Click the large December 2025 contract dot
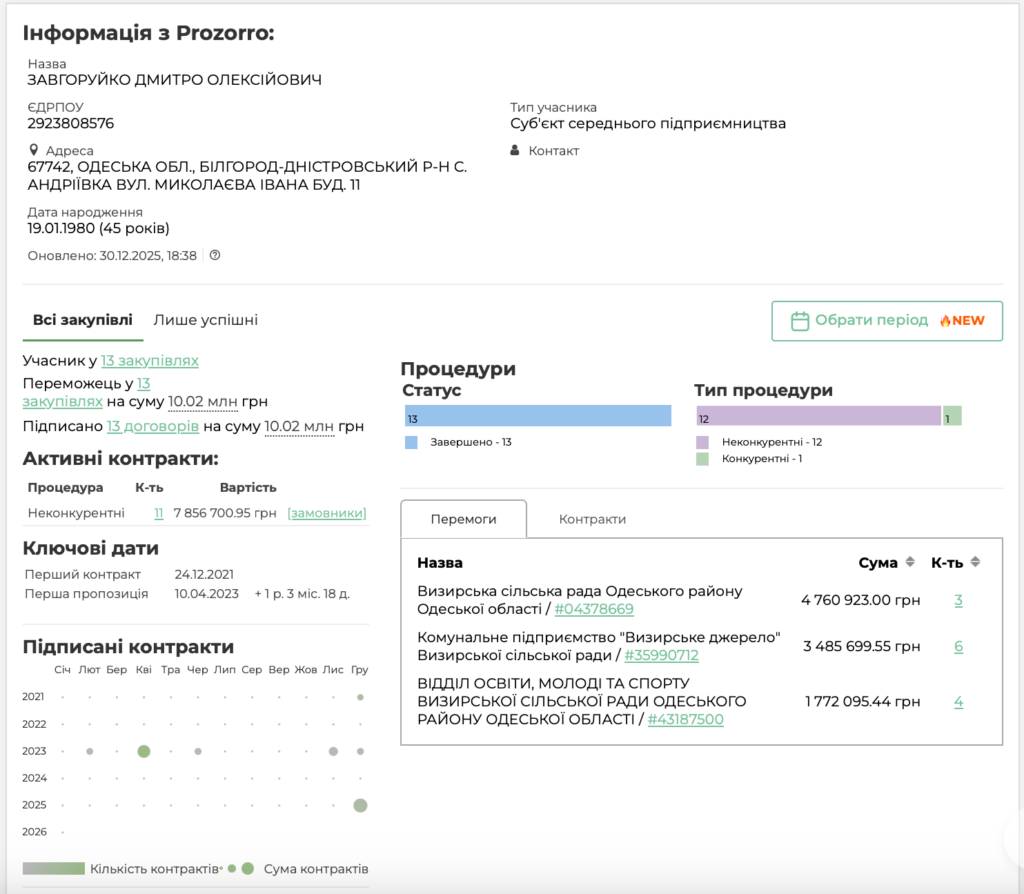 click(x=360, y=805)
